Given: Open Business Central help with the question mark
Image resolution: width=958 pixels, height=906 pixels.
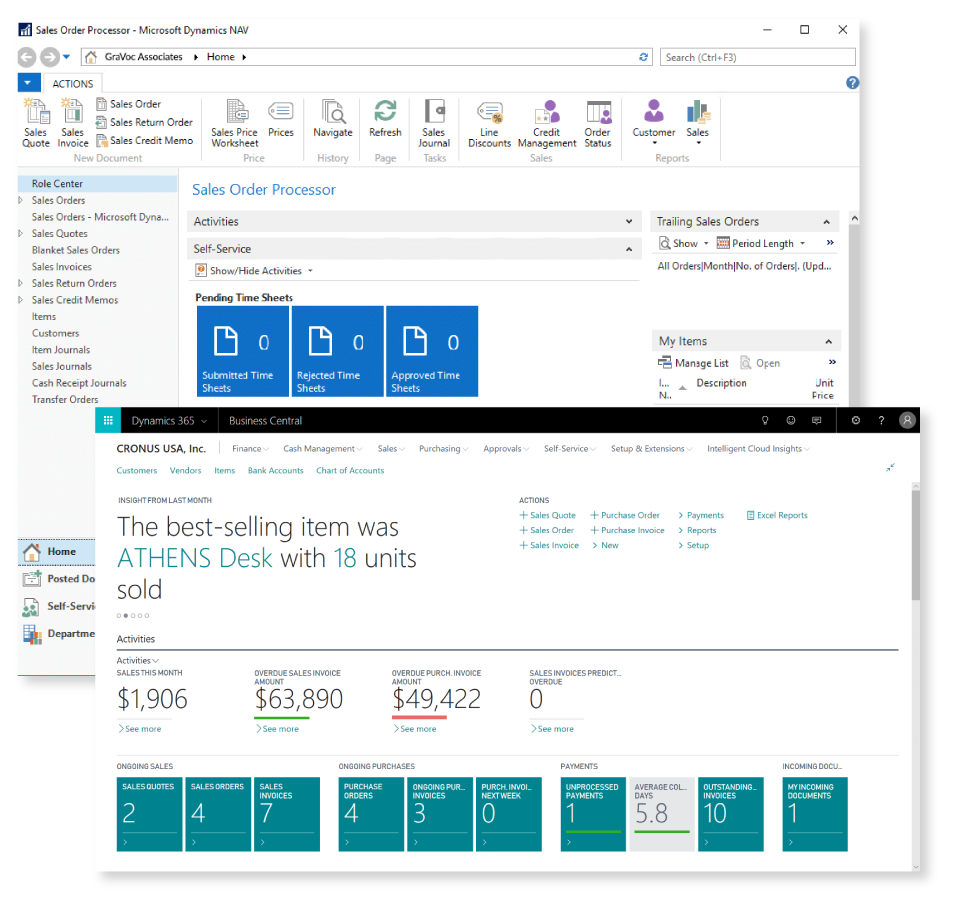Looking at the screenshot, I should 882,420.
